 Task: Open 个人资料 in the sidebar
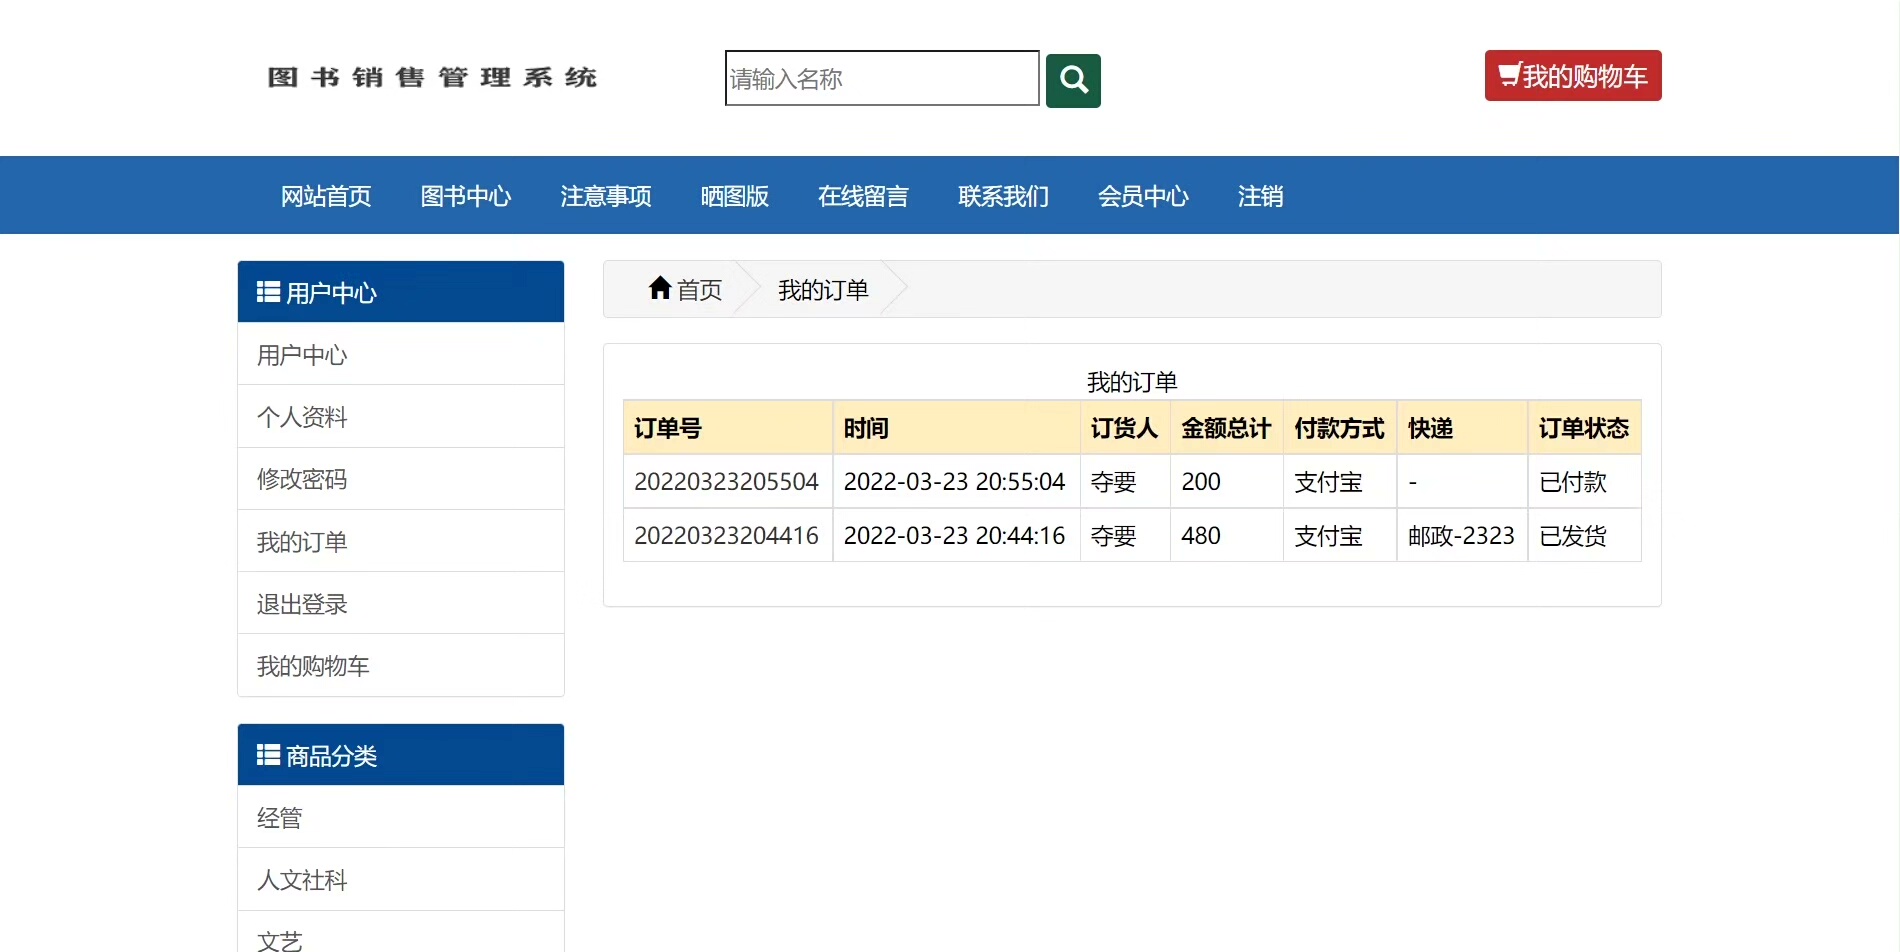point(302,417)
